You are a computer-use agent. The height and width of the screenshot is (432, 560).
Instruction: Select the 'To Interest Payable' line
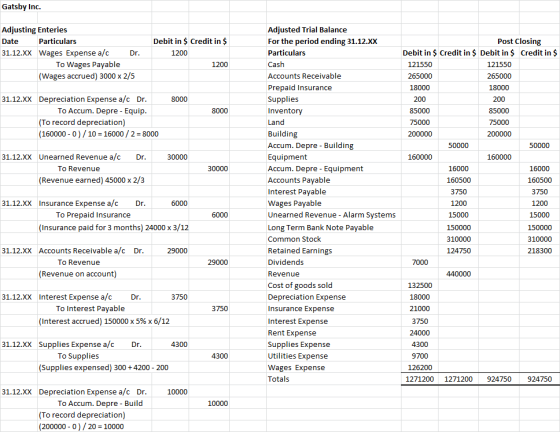tap(90, 308)
